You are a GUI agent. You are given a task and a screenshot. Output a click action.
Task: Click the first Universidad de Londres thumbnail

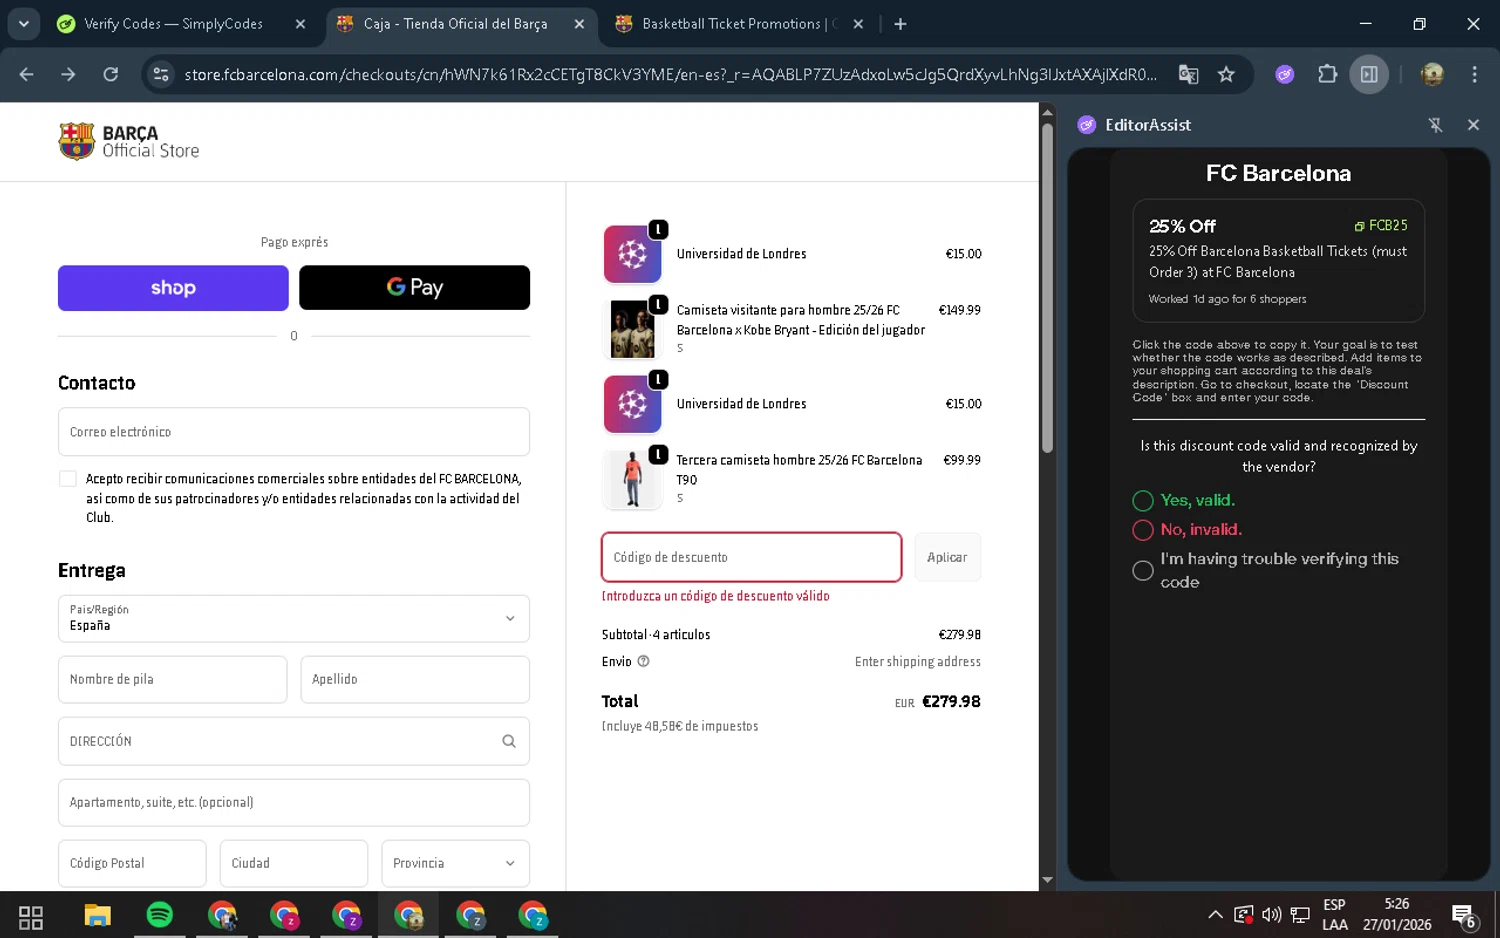[633, 254]
